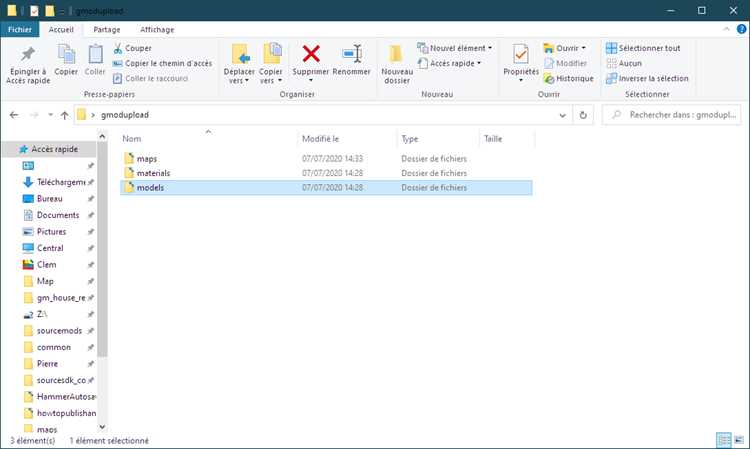Select the models folder
This screenshot has height=449, width=750.
click(326, 187)
